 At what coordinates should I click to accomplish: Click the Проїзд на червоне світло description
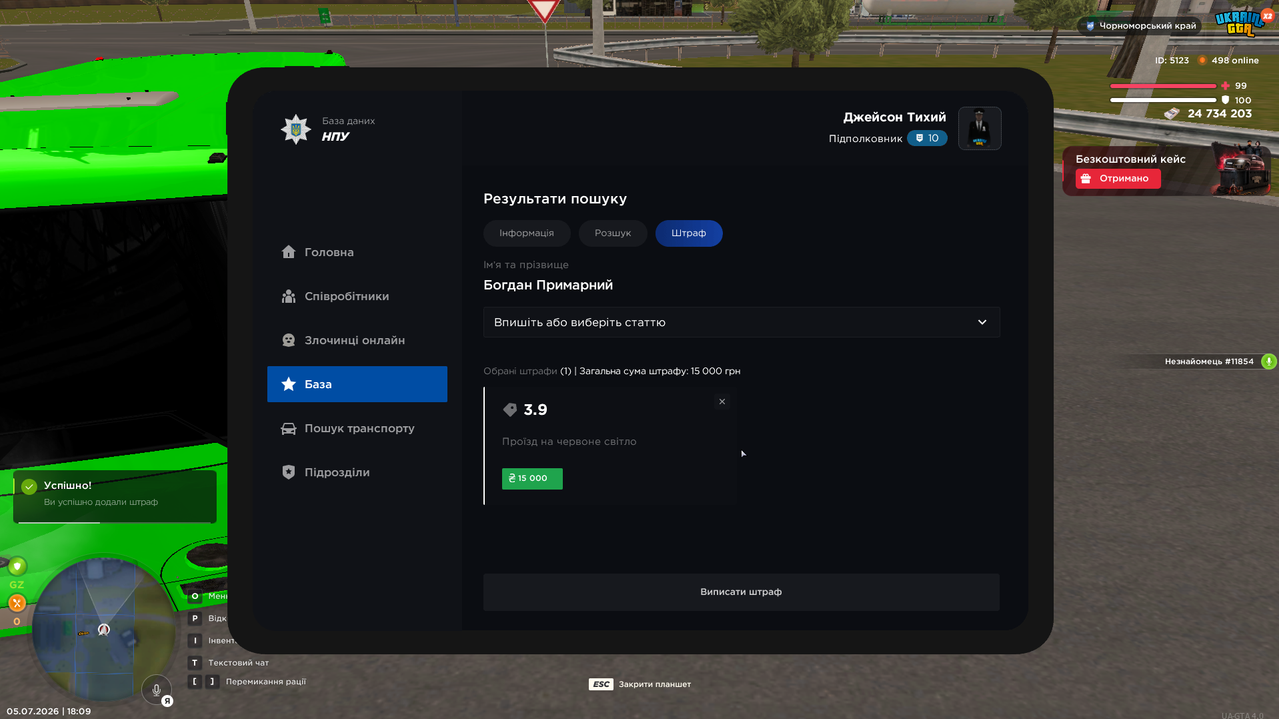coord(569,441)
